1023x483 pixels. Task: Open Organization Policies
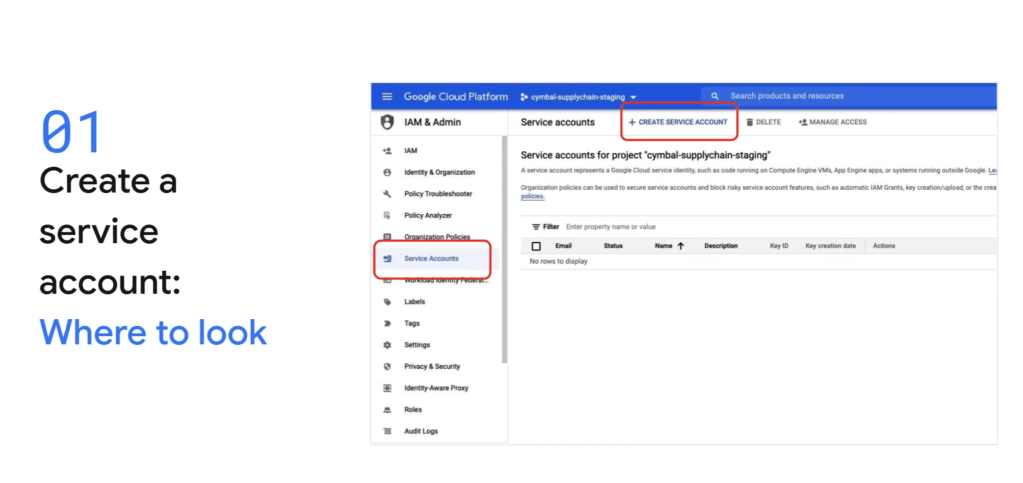(x=436, y=237)
